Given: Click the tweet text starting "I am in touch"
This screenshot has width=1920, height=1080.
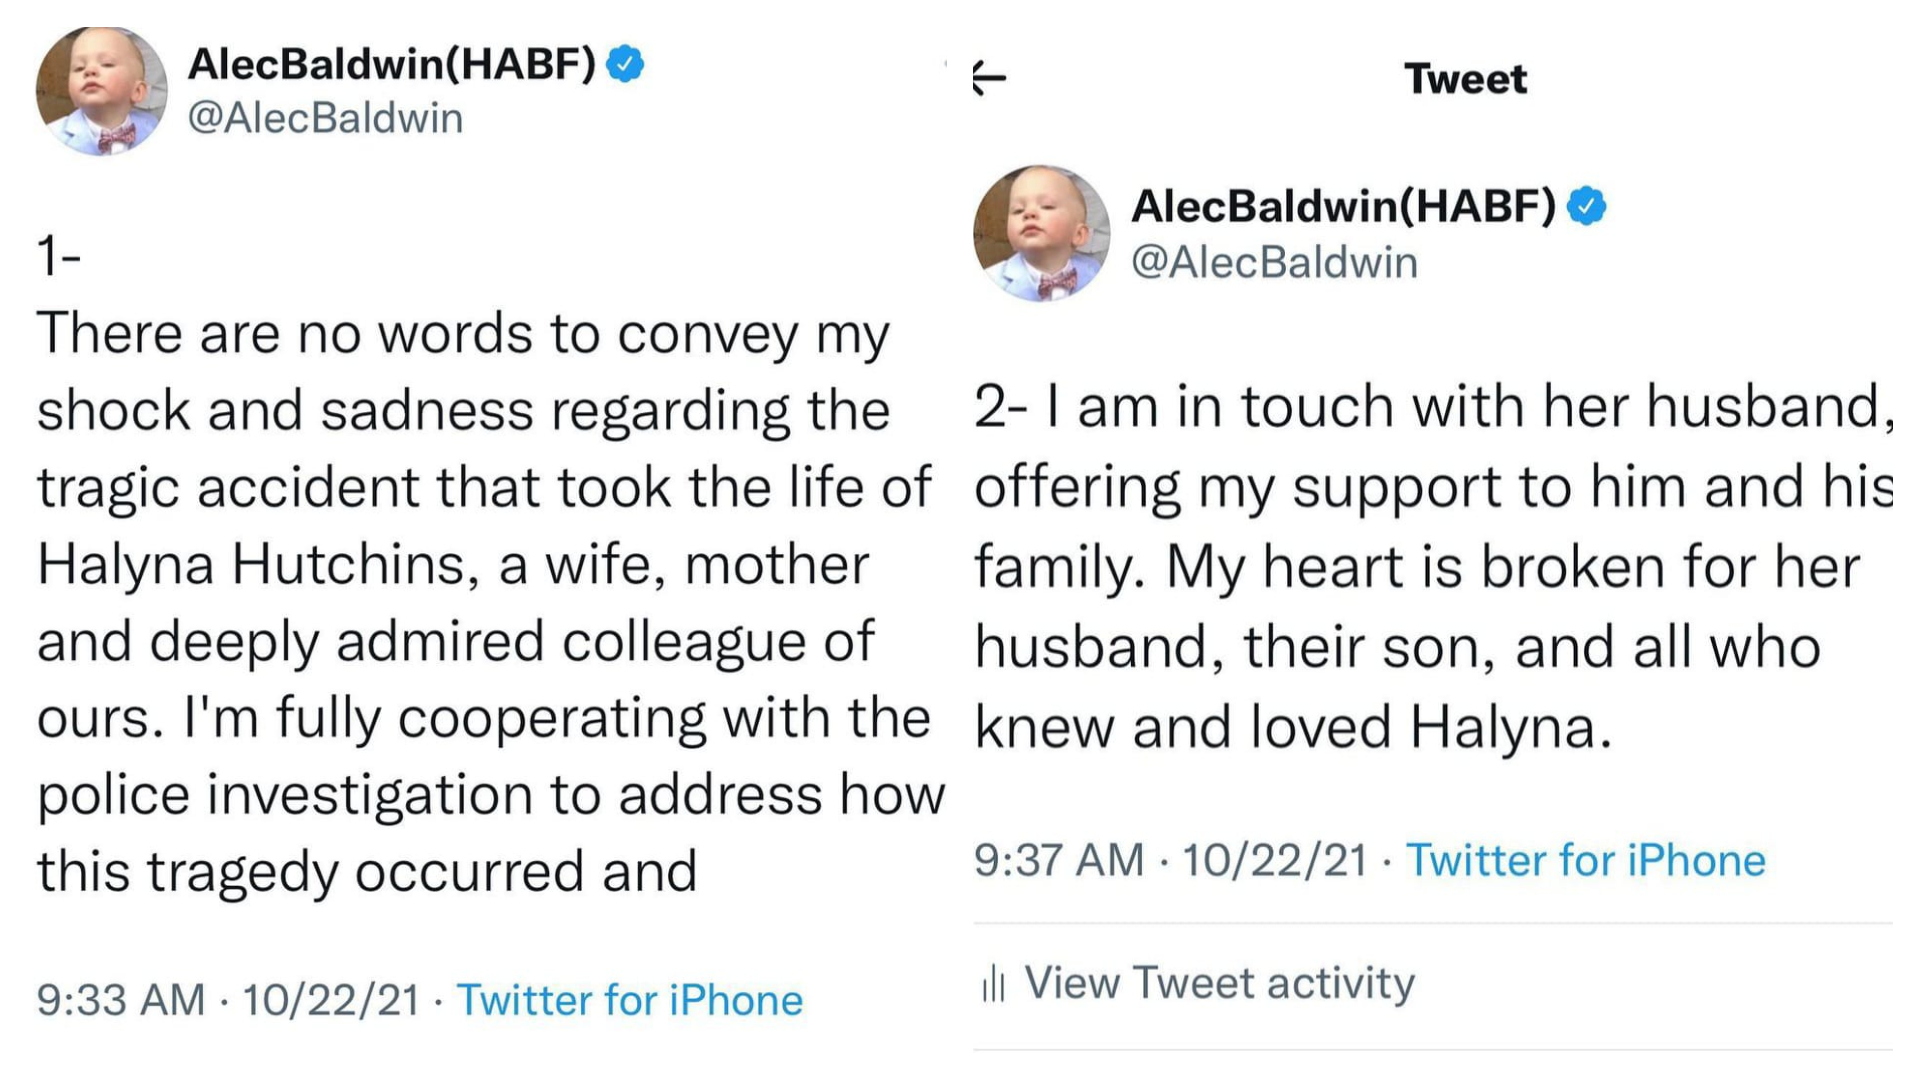Looking at the screenshot, I should (x=1430, y=566).
